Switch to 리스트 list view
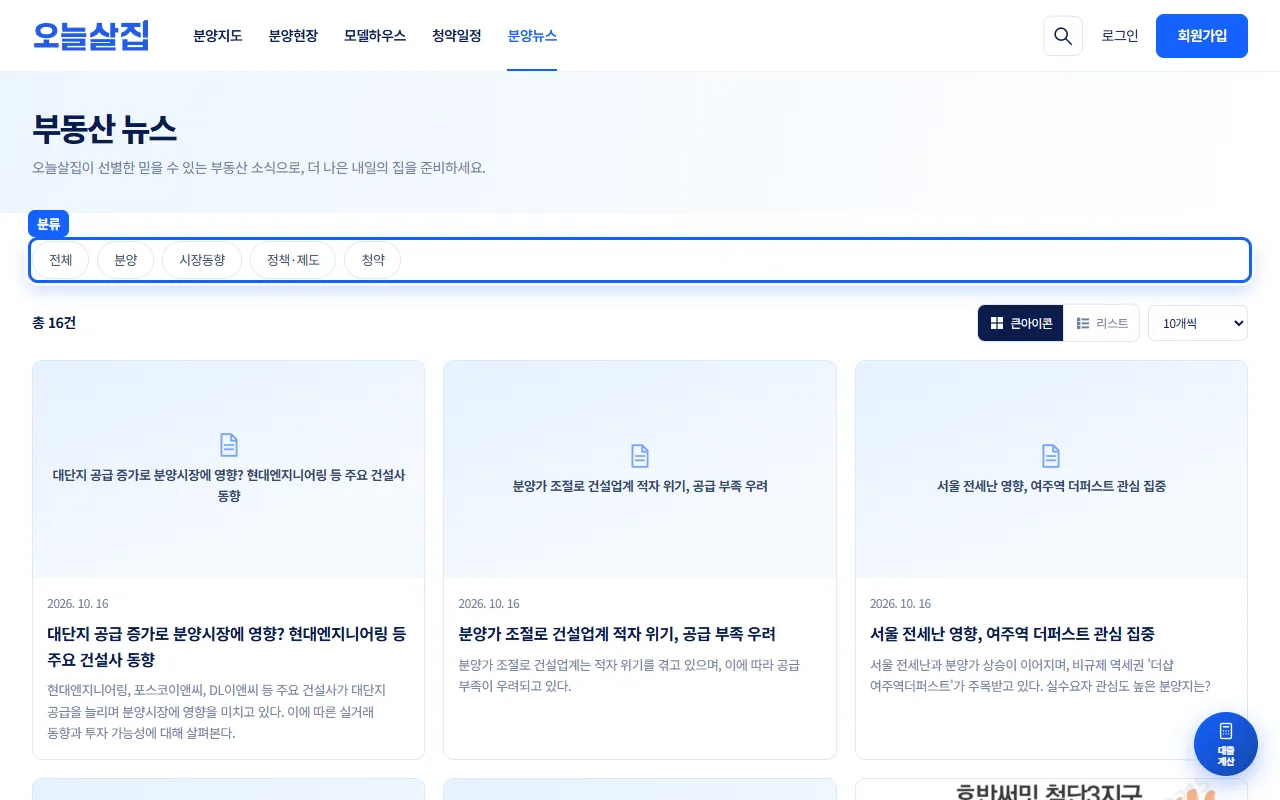 click(1102, 323)
